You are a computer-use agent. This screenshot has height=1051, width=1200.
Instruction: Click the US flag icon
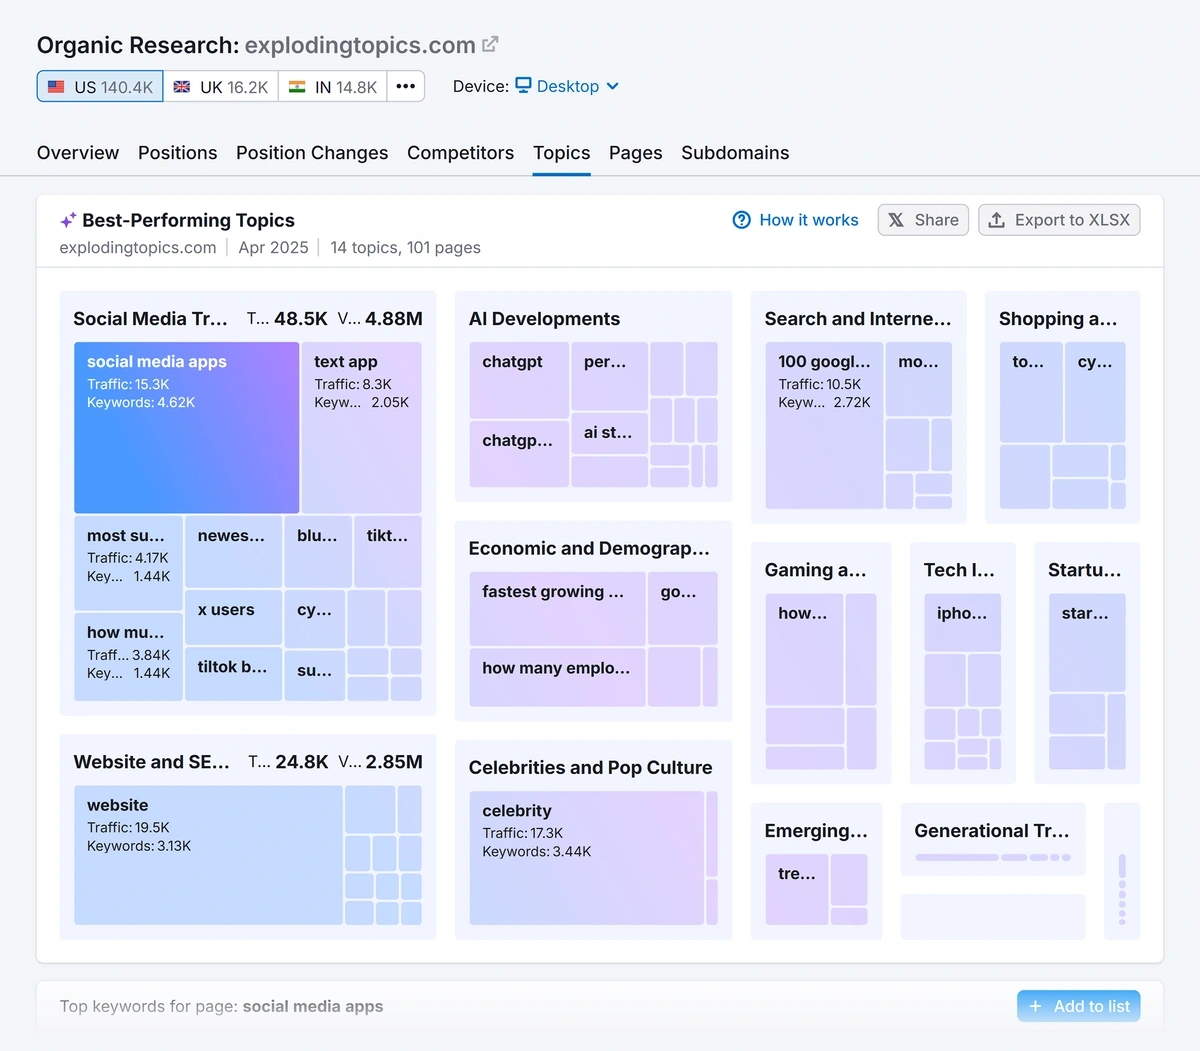(56, 87)
